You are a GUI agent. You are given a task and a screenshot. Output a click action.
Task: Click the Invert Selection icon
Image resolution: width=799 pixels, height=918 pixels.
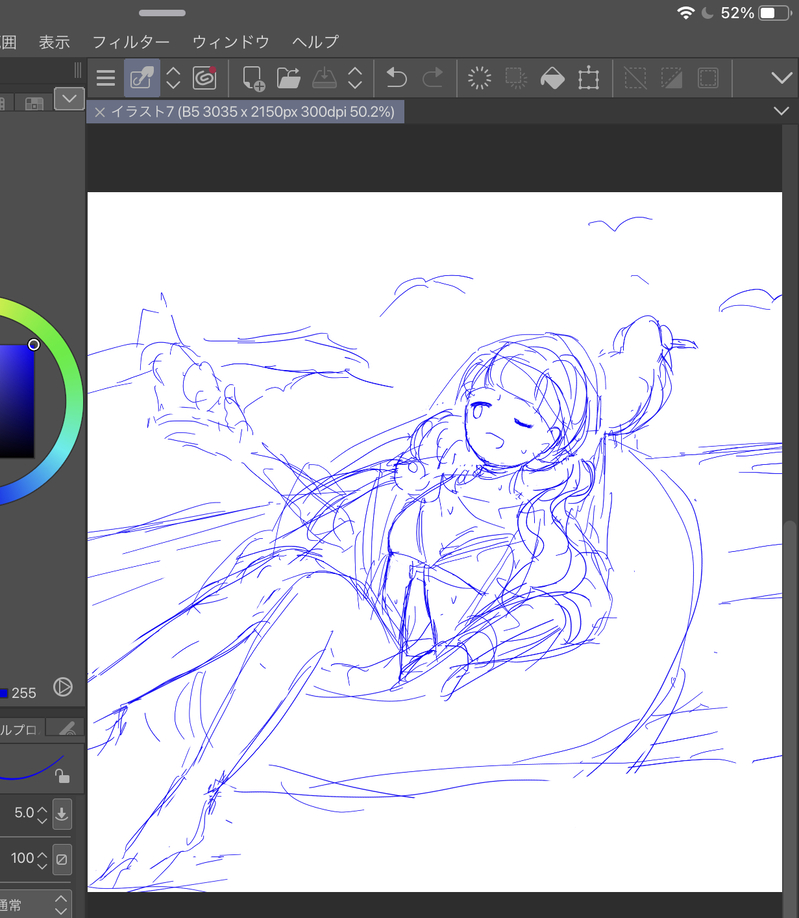point(671,78)
